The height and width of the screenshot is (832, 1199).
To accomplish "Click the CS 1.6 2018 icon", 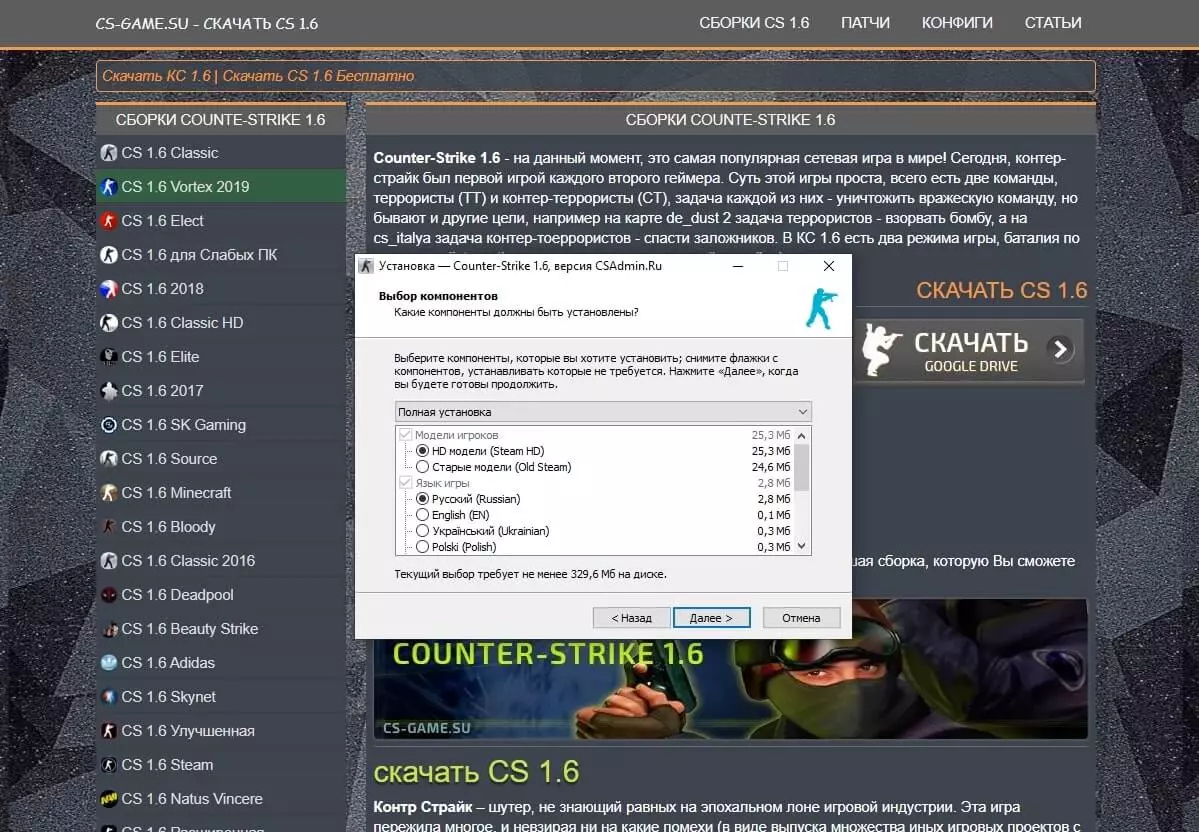I will pyautogui.click(x=109, y=289).
